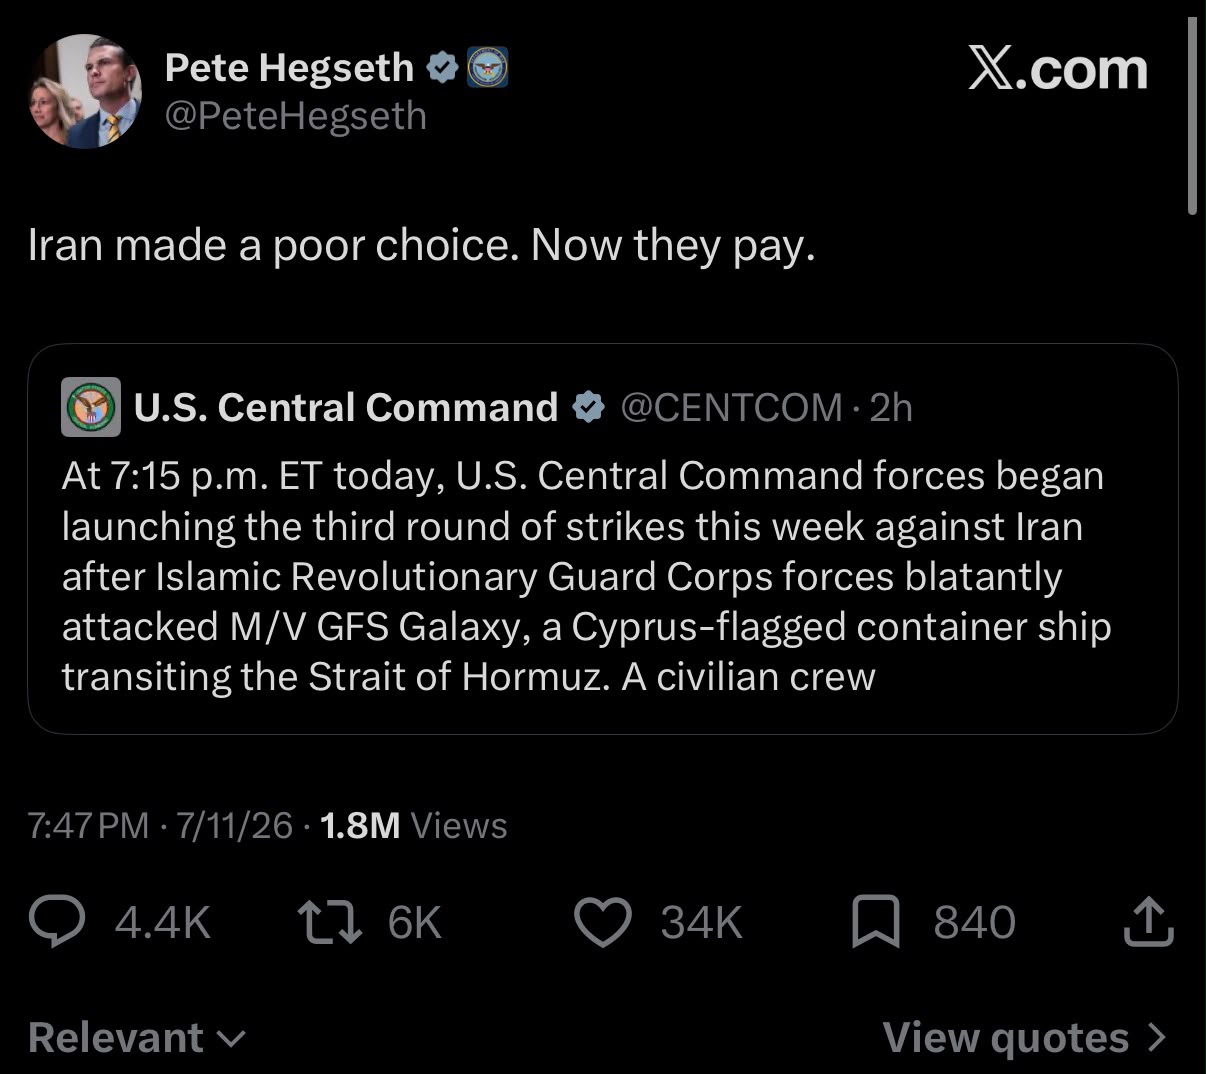The width and height of the screenshot is (1206, 1074).
Task: Open the View quotes link
Action: coord(1025,1037)
